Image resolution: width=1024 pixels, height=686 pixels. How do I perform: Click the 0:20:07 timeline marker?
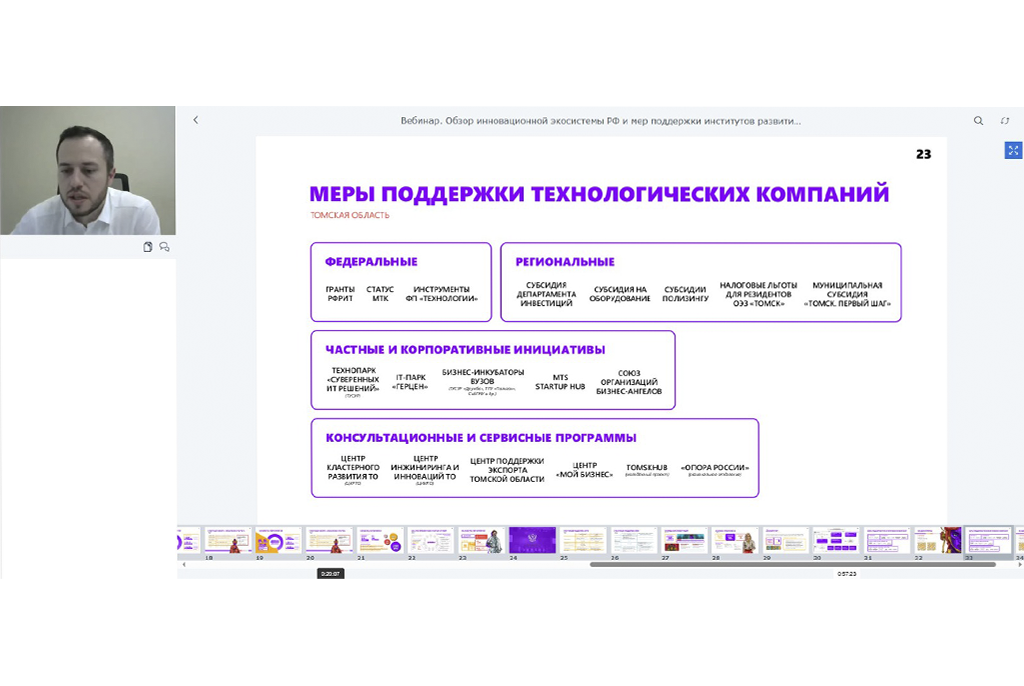click(330, 574)
